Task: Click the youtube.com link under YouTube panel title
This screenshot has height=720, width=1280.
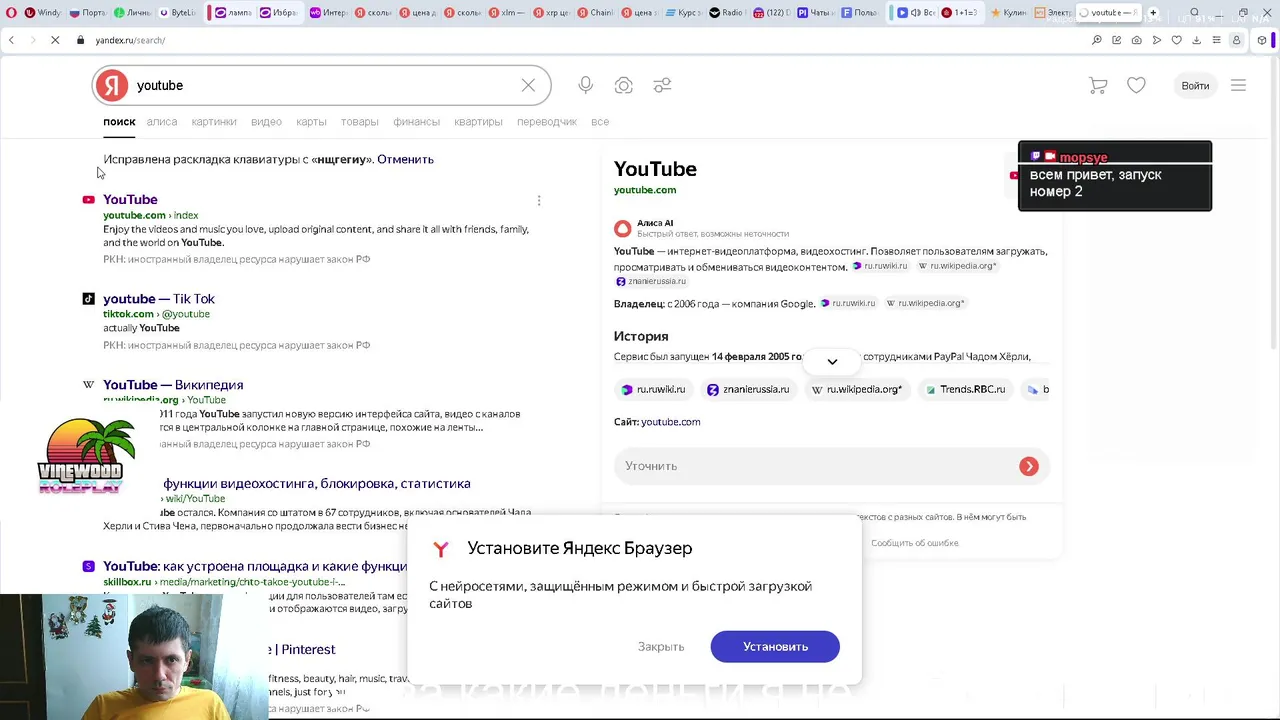Action: pyautogui.click(x=645, y=189)
